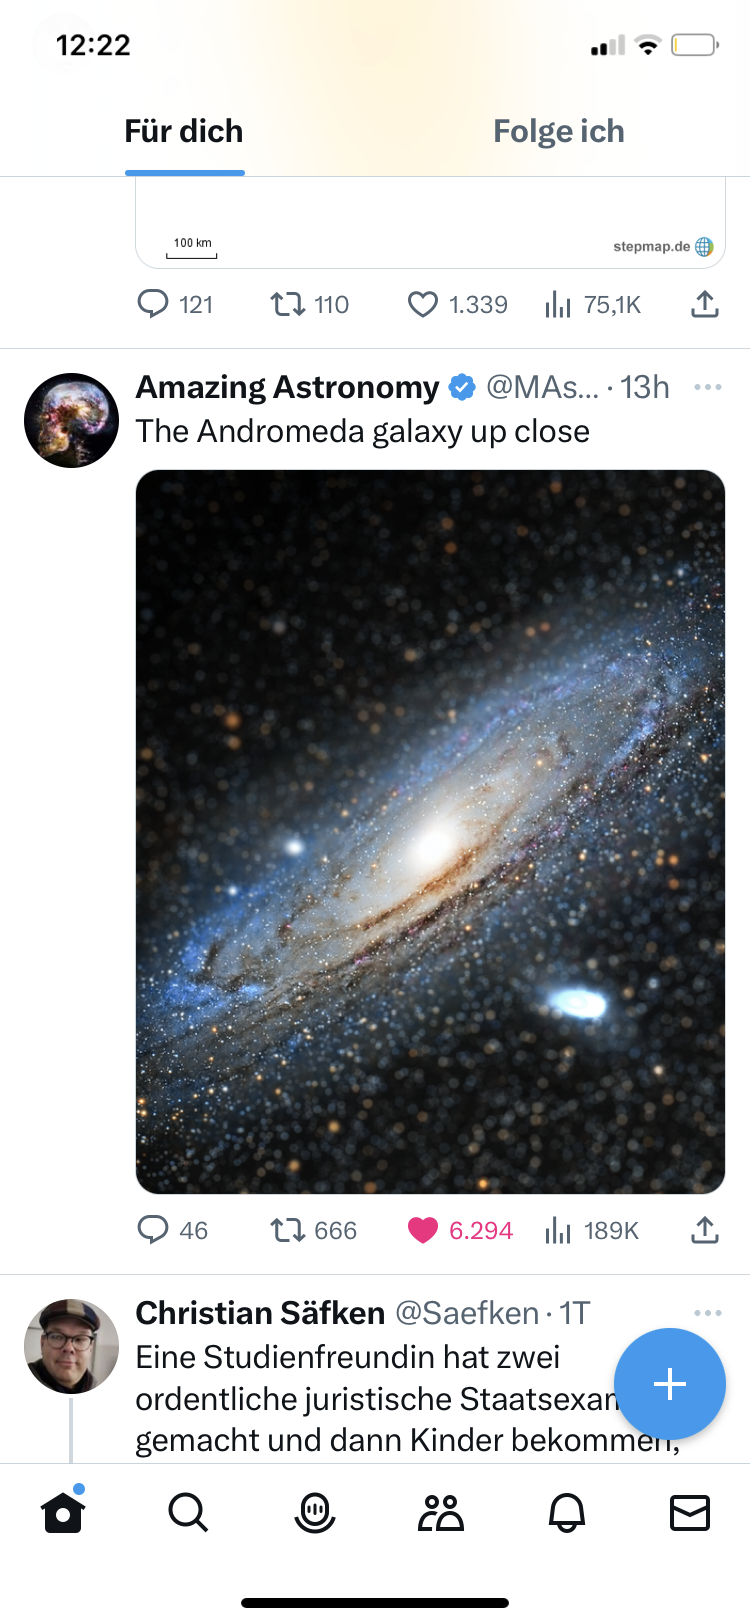750x1624 pixels.
Task: Switch to the Folge ich tab
Action: 559,131
